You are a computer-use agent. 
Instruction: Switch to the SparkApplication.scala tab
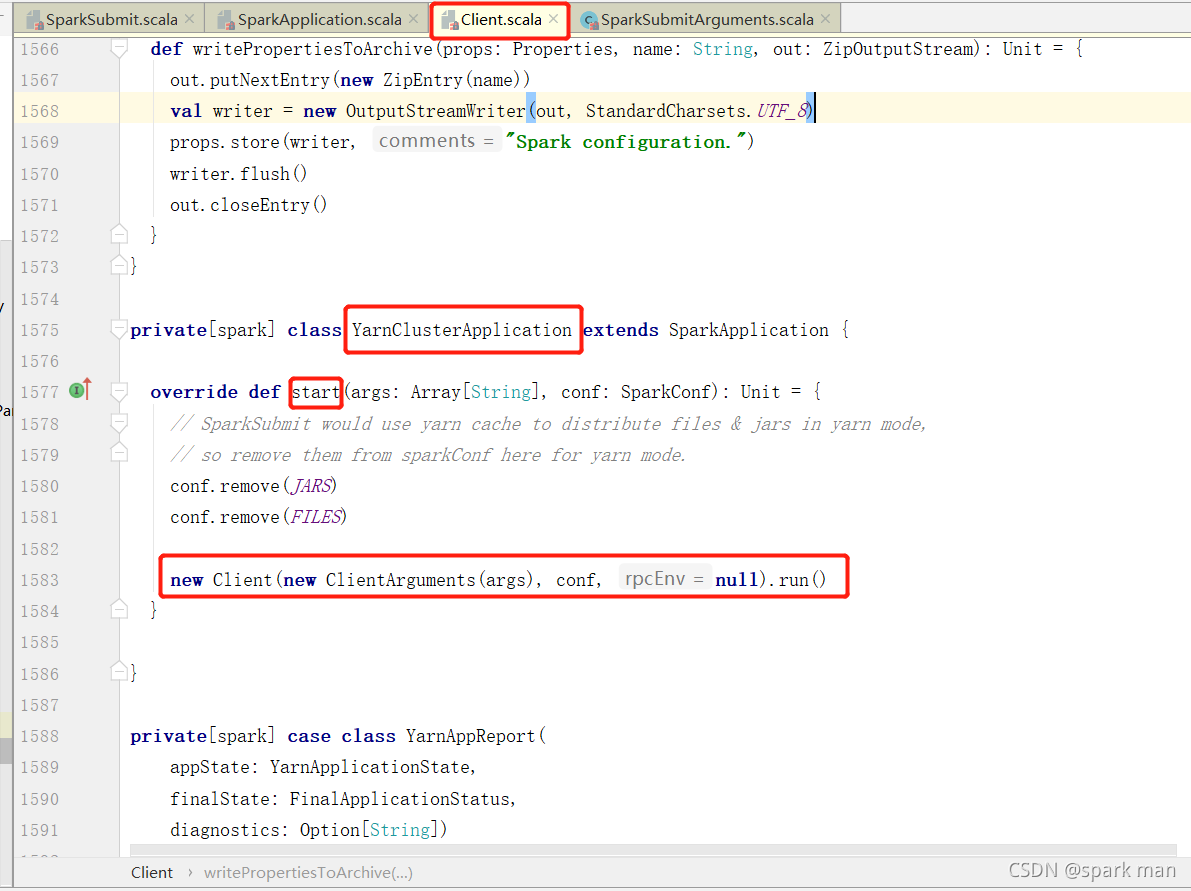[x=319, y=20]
